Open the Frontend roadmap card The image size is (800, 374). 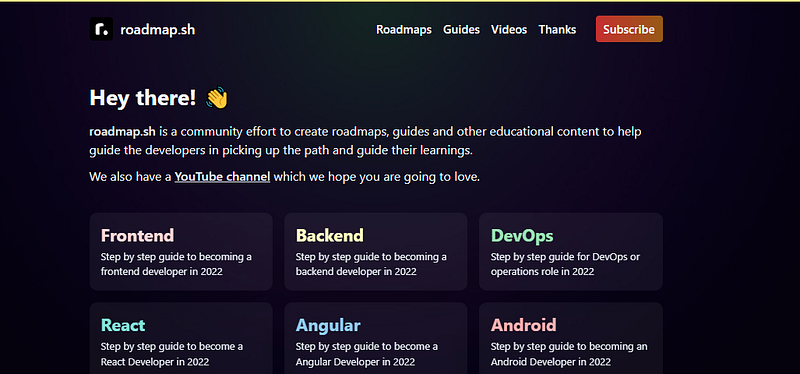click(x=181, y=252)
